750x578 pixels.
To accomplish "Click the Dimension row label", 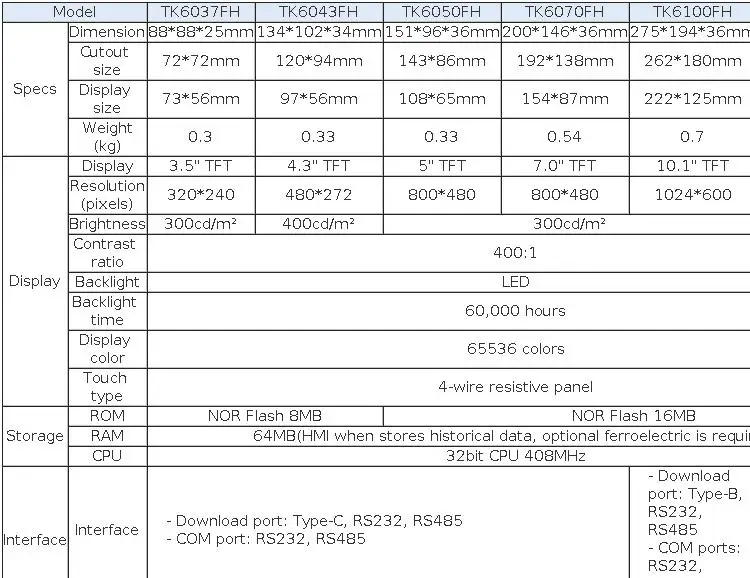I will click(107, 32).
